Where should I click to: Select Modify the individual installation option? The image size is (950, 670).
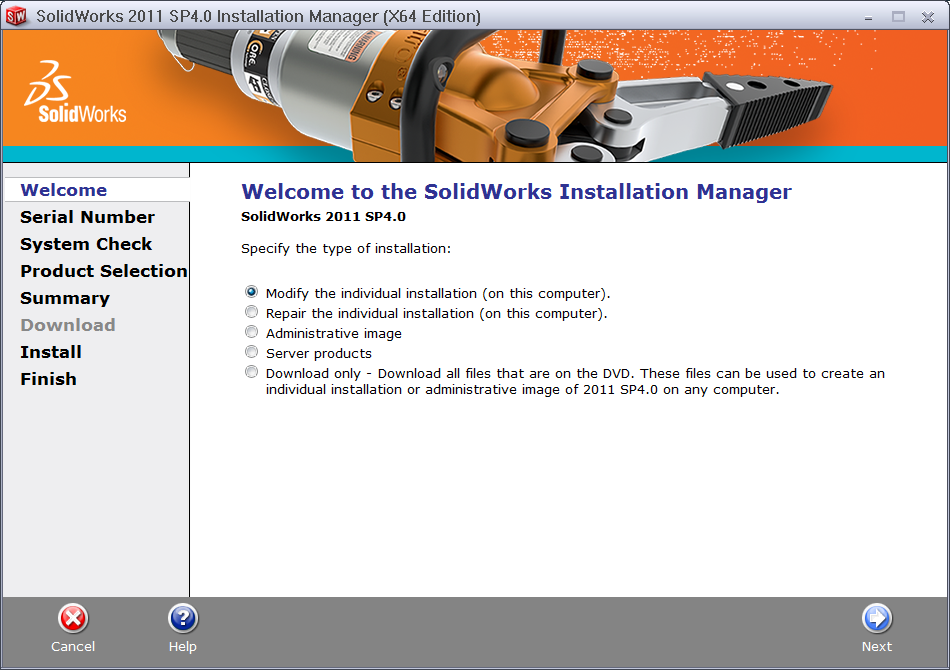[251, 293]
